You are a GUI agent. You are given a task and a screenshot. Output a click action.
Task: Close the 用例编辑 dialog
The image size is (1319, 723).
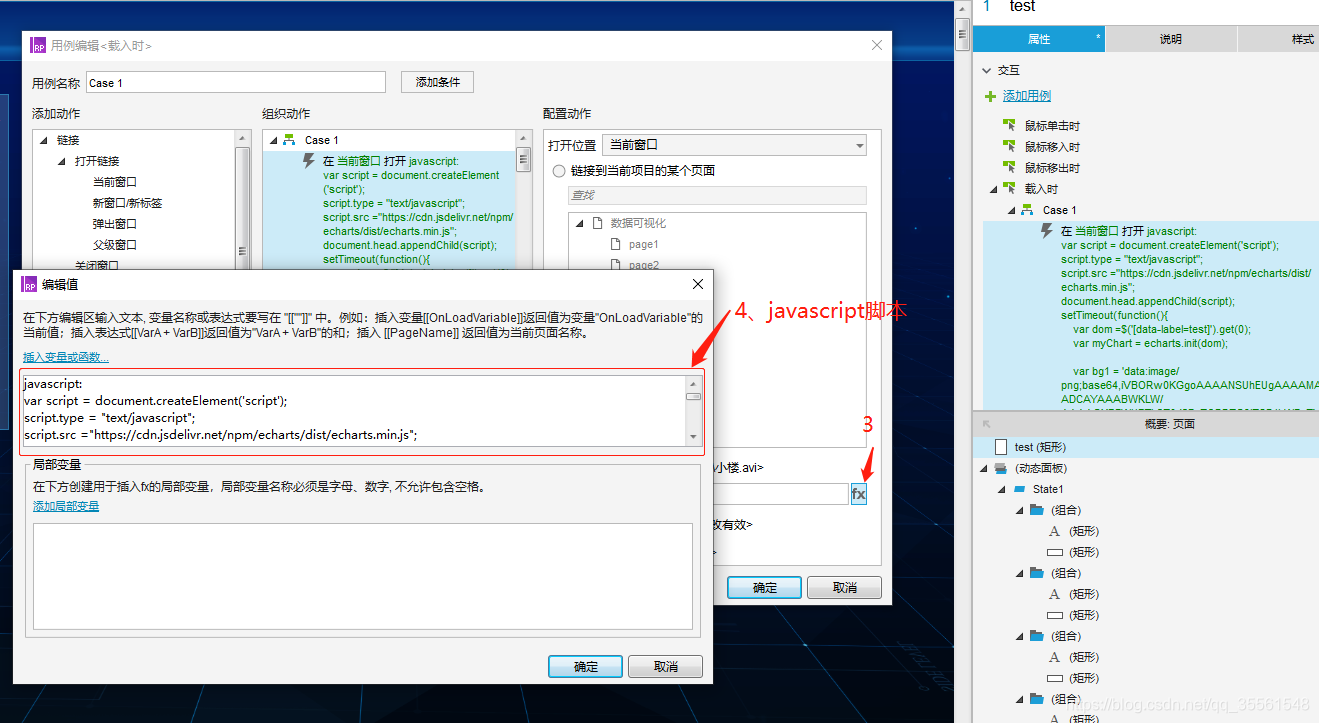click(877, 45)
